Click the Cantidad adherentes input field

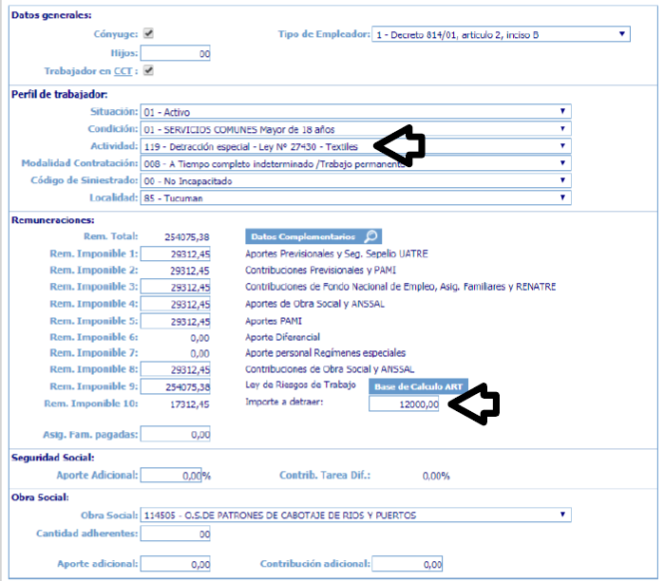tap(176, 534)
